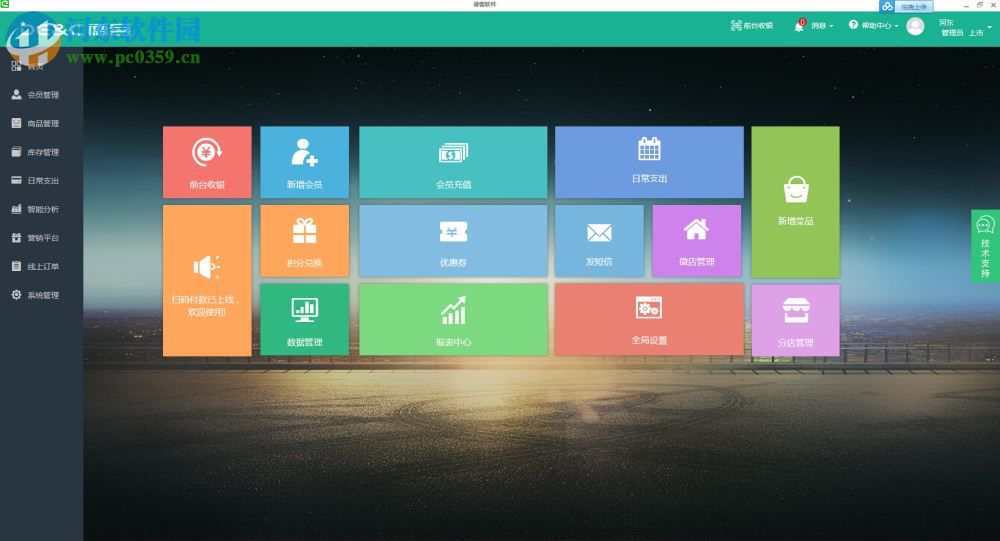Click the notification bell icon
Image resolution: width=1000 pixels, height=541 pixels.
pos(798,26)
